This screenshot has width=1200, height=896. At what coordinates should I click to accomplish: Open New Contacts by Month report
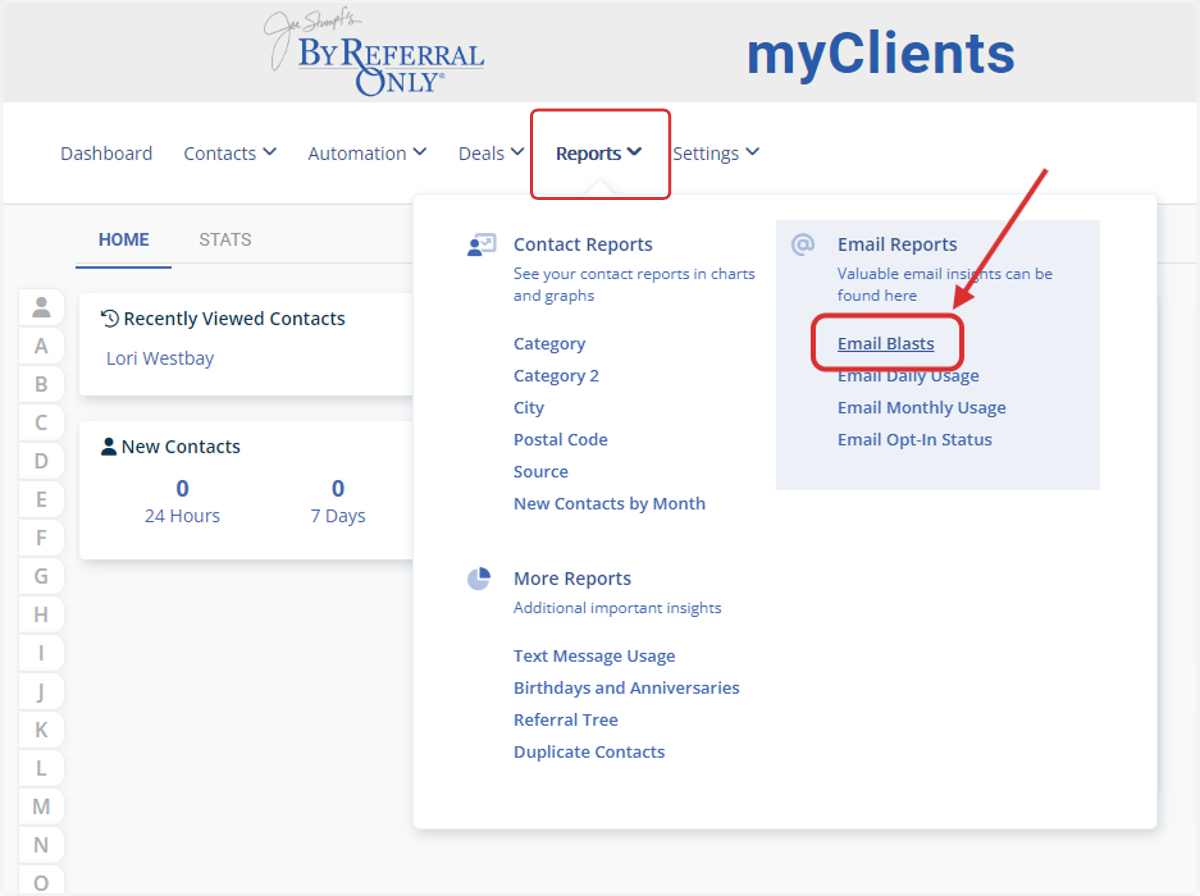609,504
